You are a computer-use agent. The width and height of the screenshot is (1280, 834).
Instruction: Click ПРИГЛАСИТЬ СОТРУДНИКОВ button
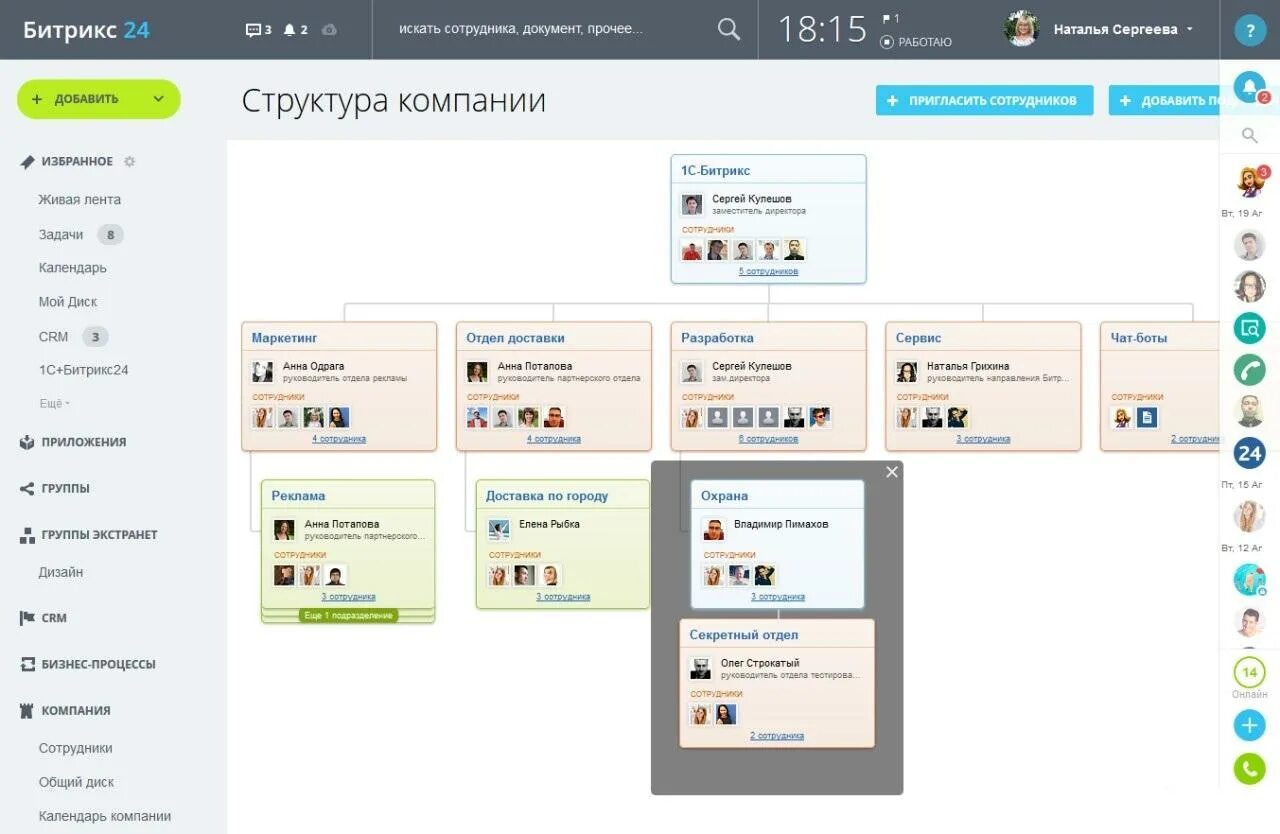984,100
